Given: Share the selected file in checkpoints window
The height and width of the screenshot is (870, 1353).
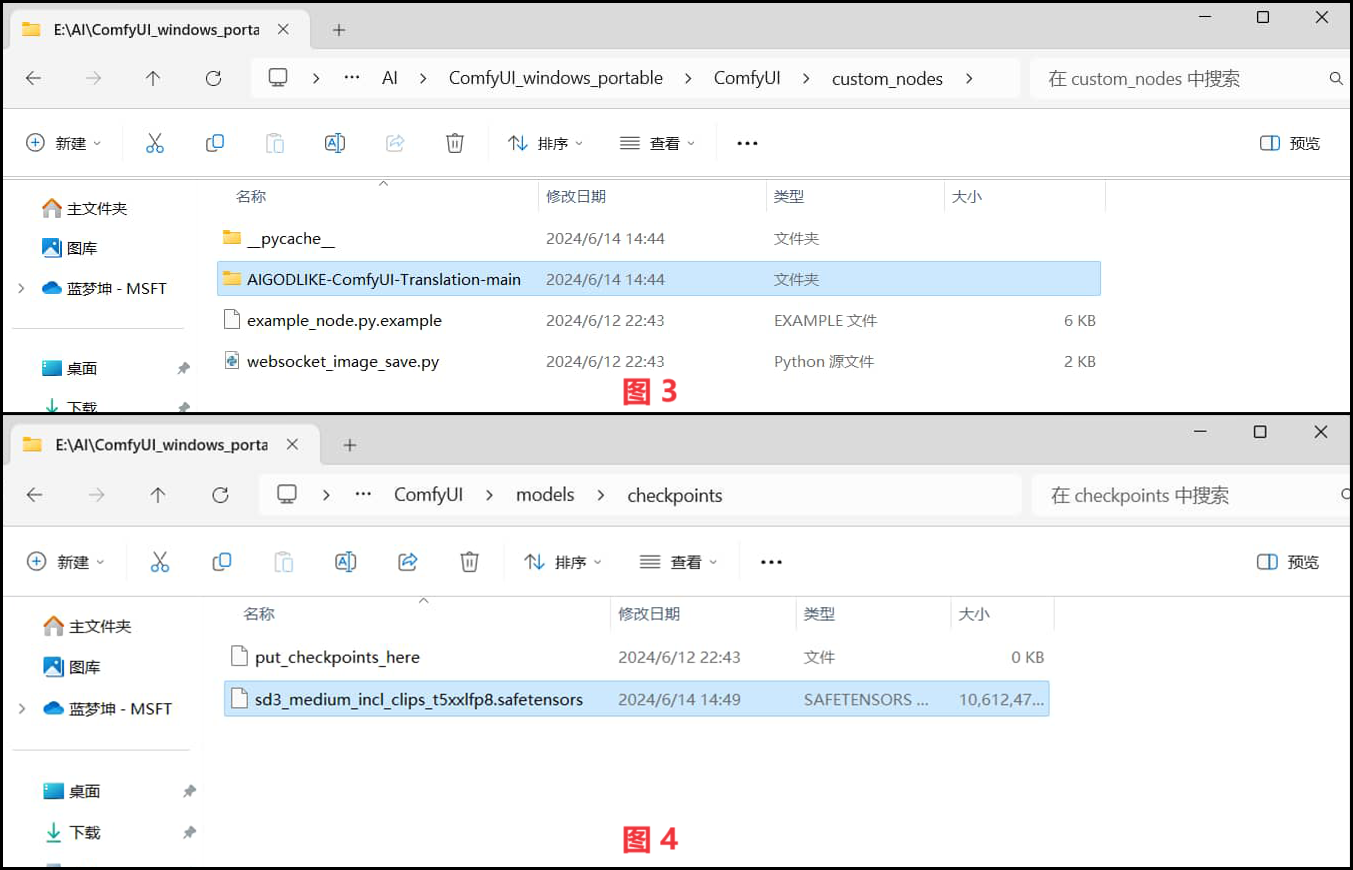Looking at the screenshot, I should pos(408,561).
